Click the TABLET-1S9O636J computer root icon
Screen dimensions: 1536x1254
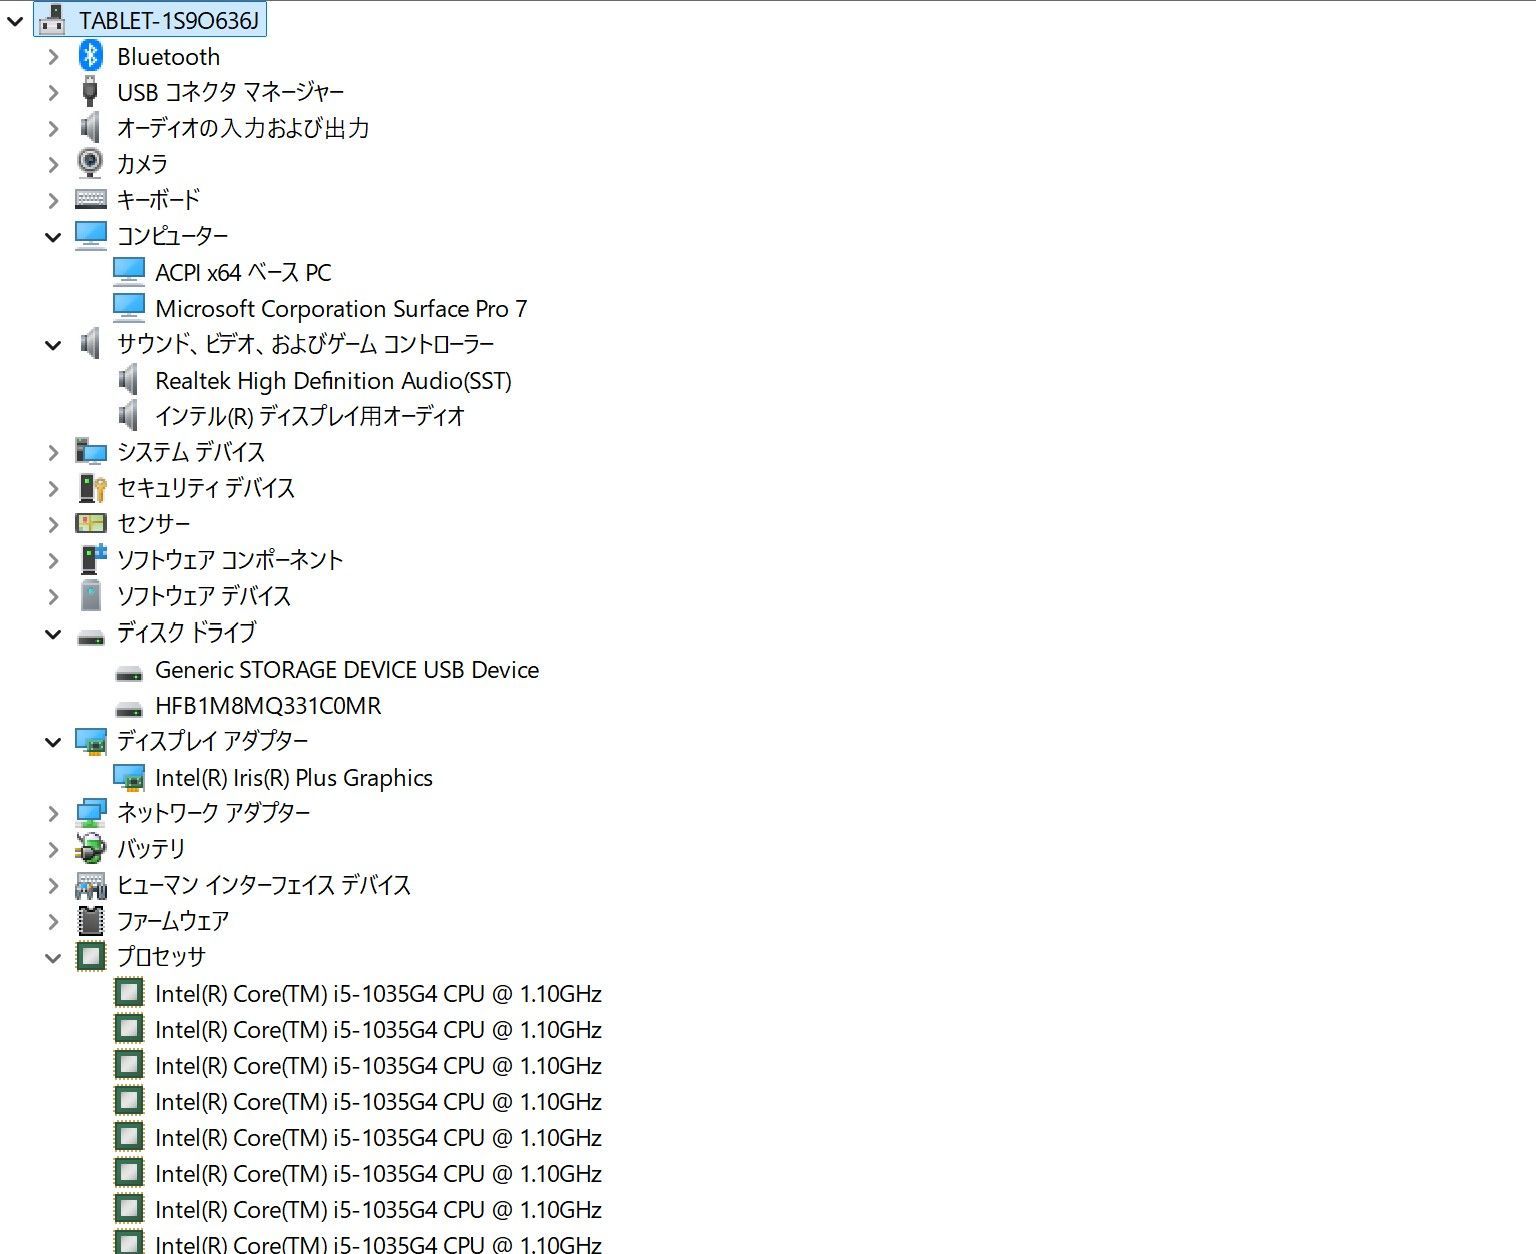pos(52,20)
